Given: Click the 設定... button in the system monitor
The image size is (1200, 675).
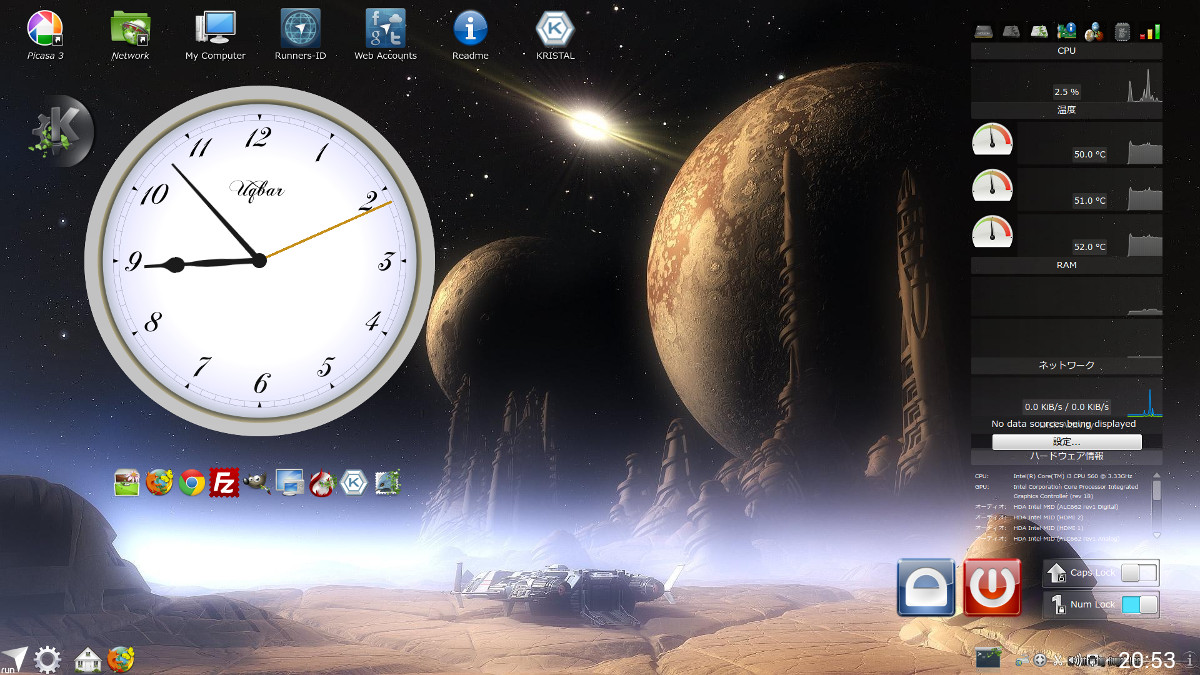Looking at the screenshot, I should click(1066, 441).
